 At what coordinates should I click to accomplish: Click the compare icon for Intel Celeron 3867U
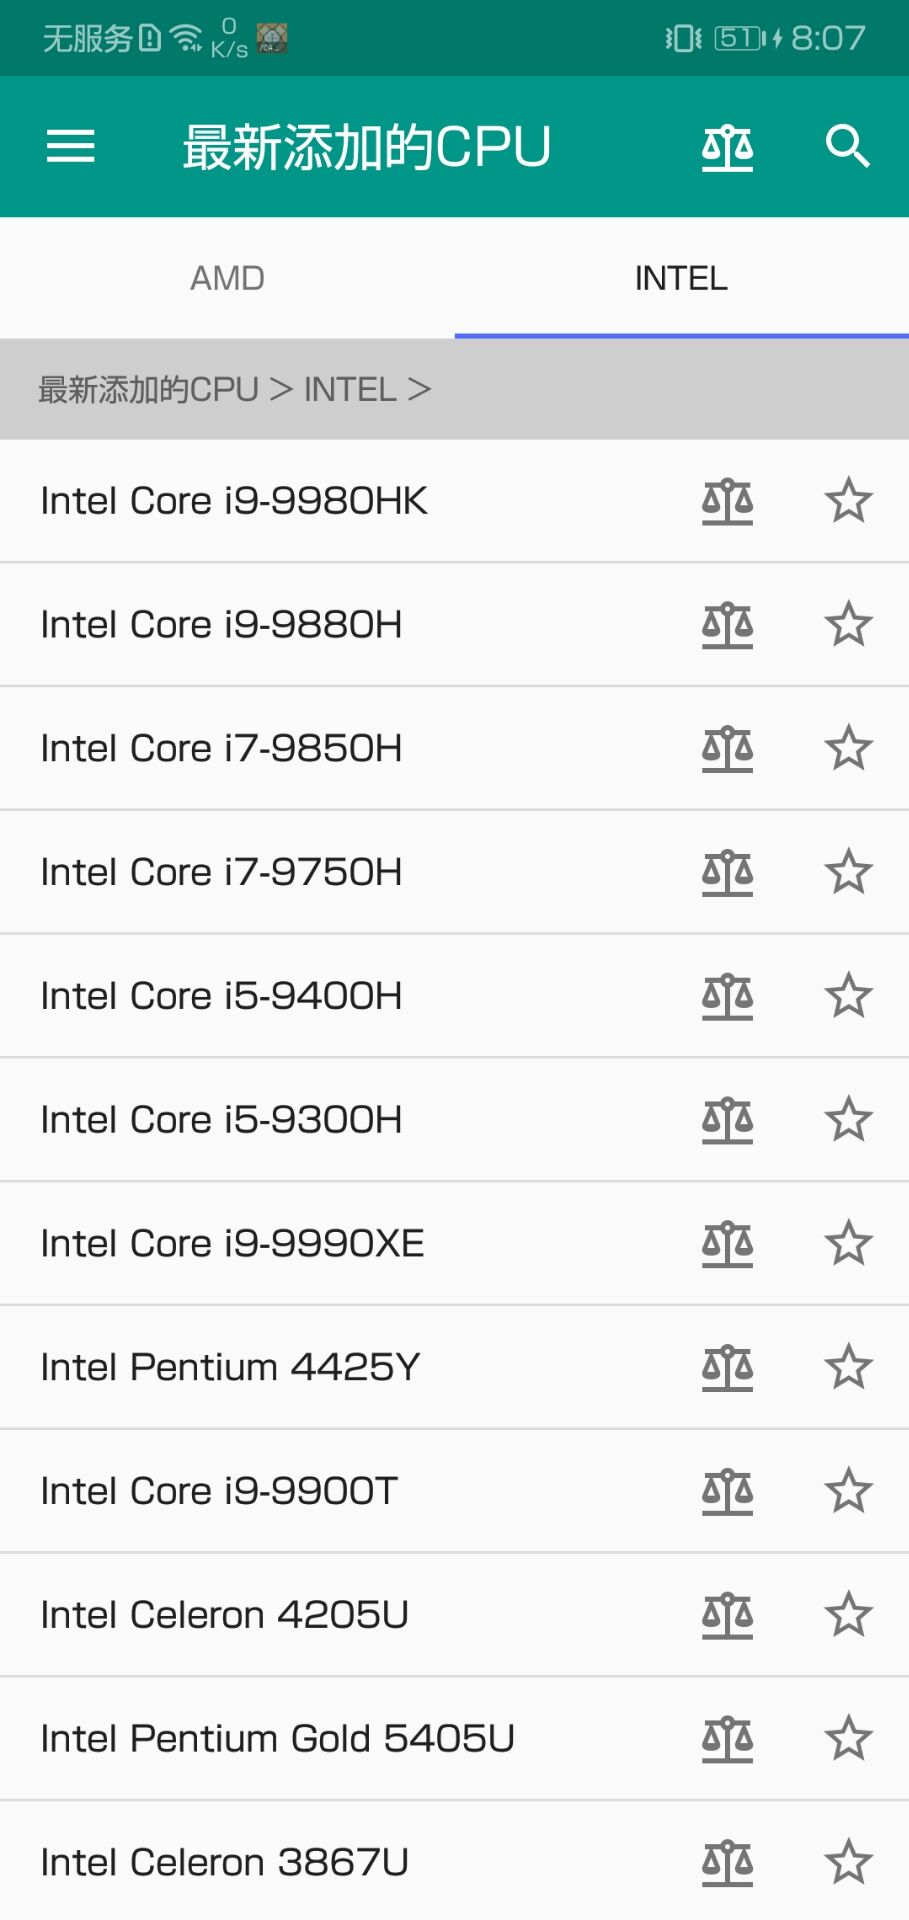tap(727, 1862)
